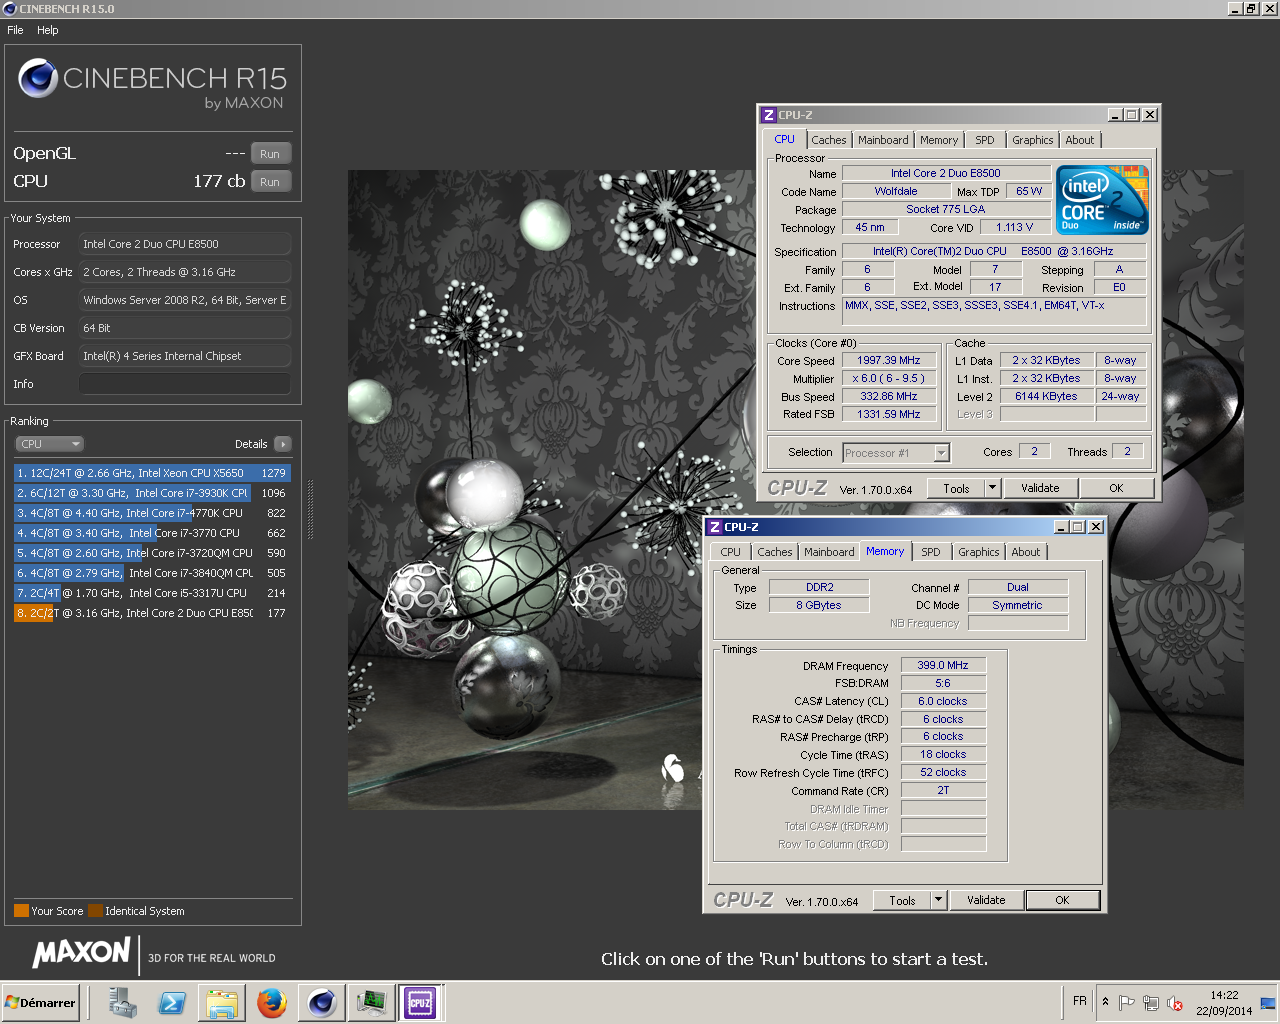Image resolution: width=1280 pixels, height=1024 pixels.
Task: Select ranking row Core i7-3770
Action: (152, 533)
